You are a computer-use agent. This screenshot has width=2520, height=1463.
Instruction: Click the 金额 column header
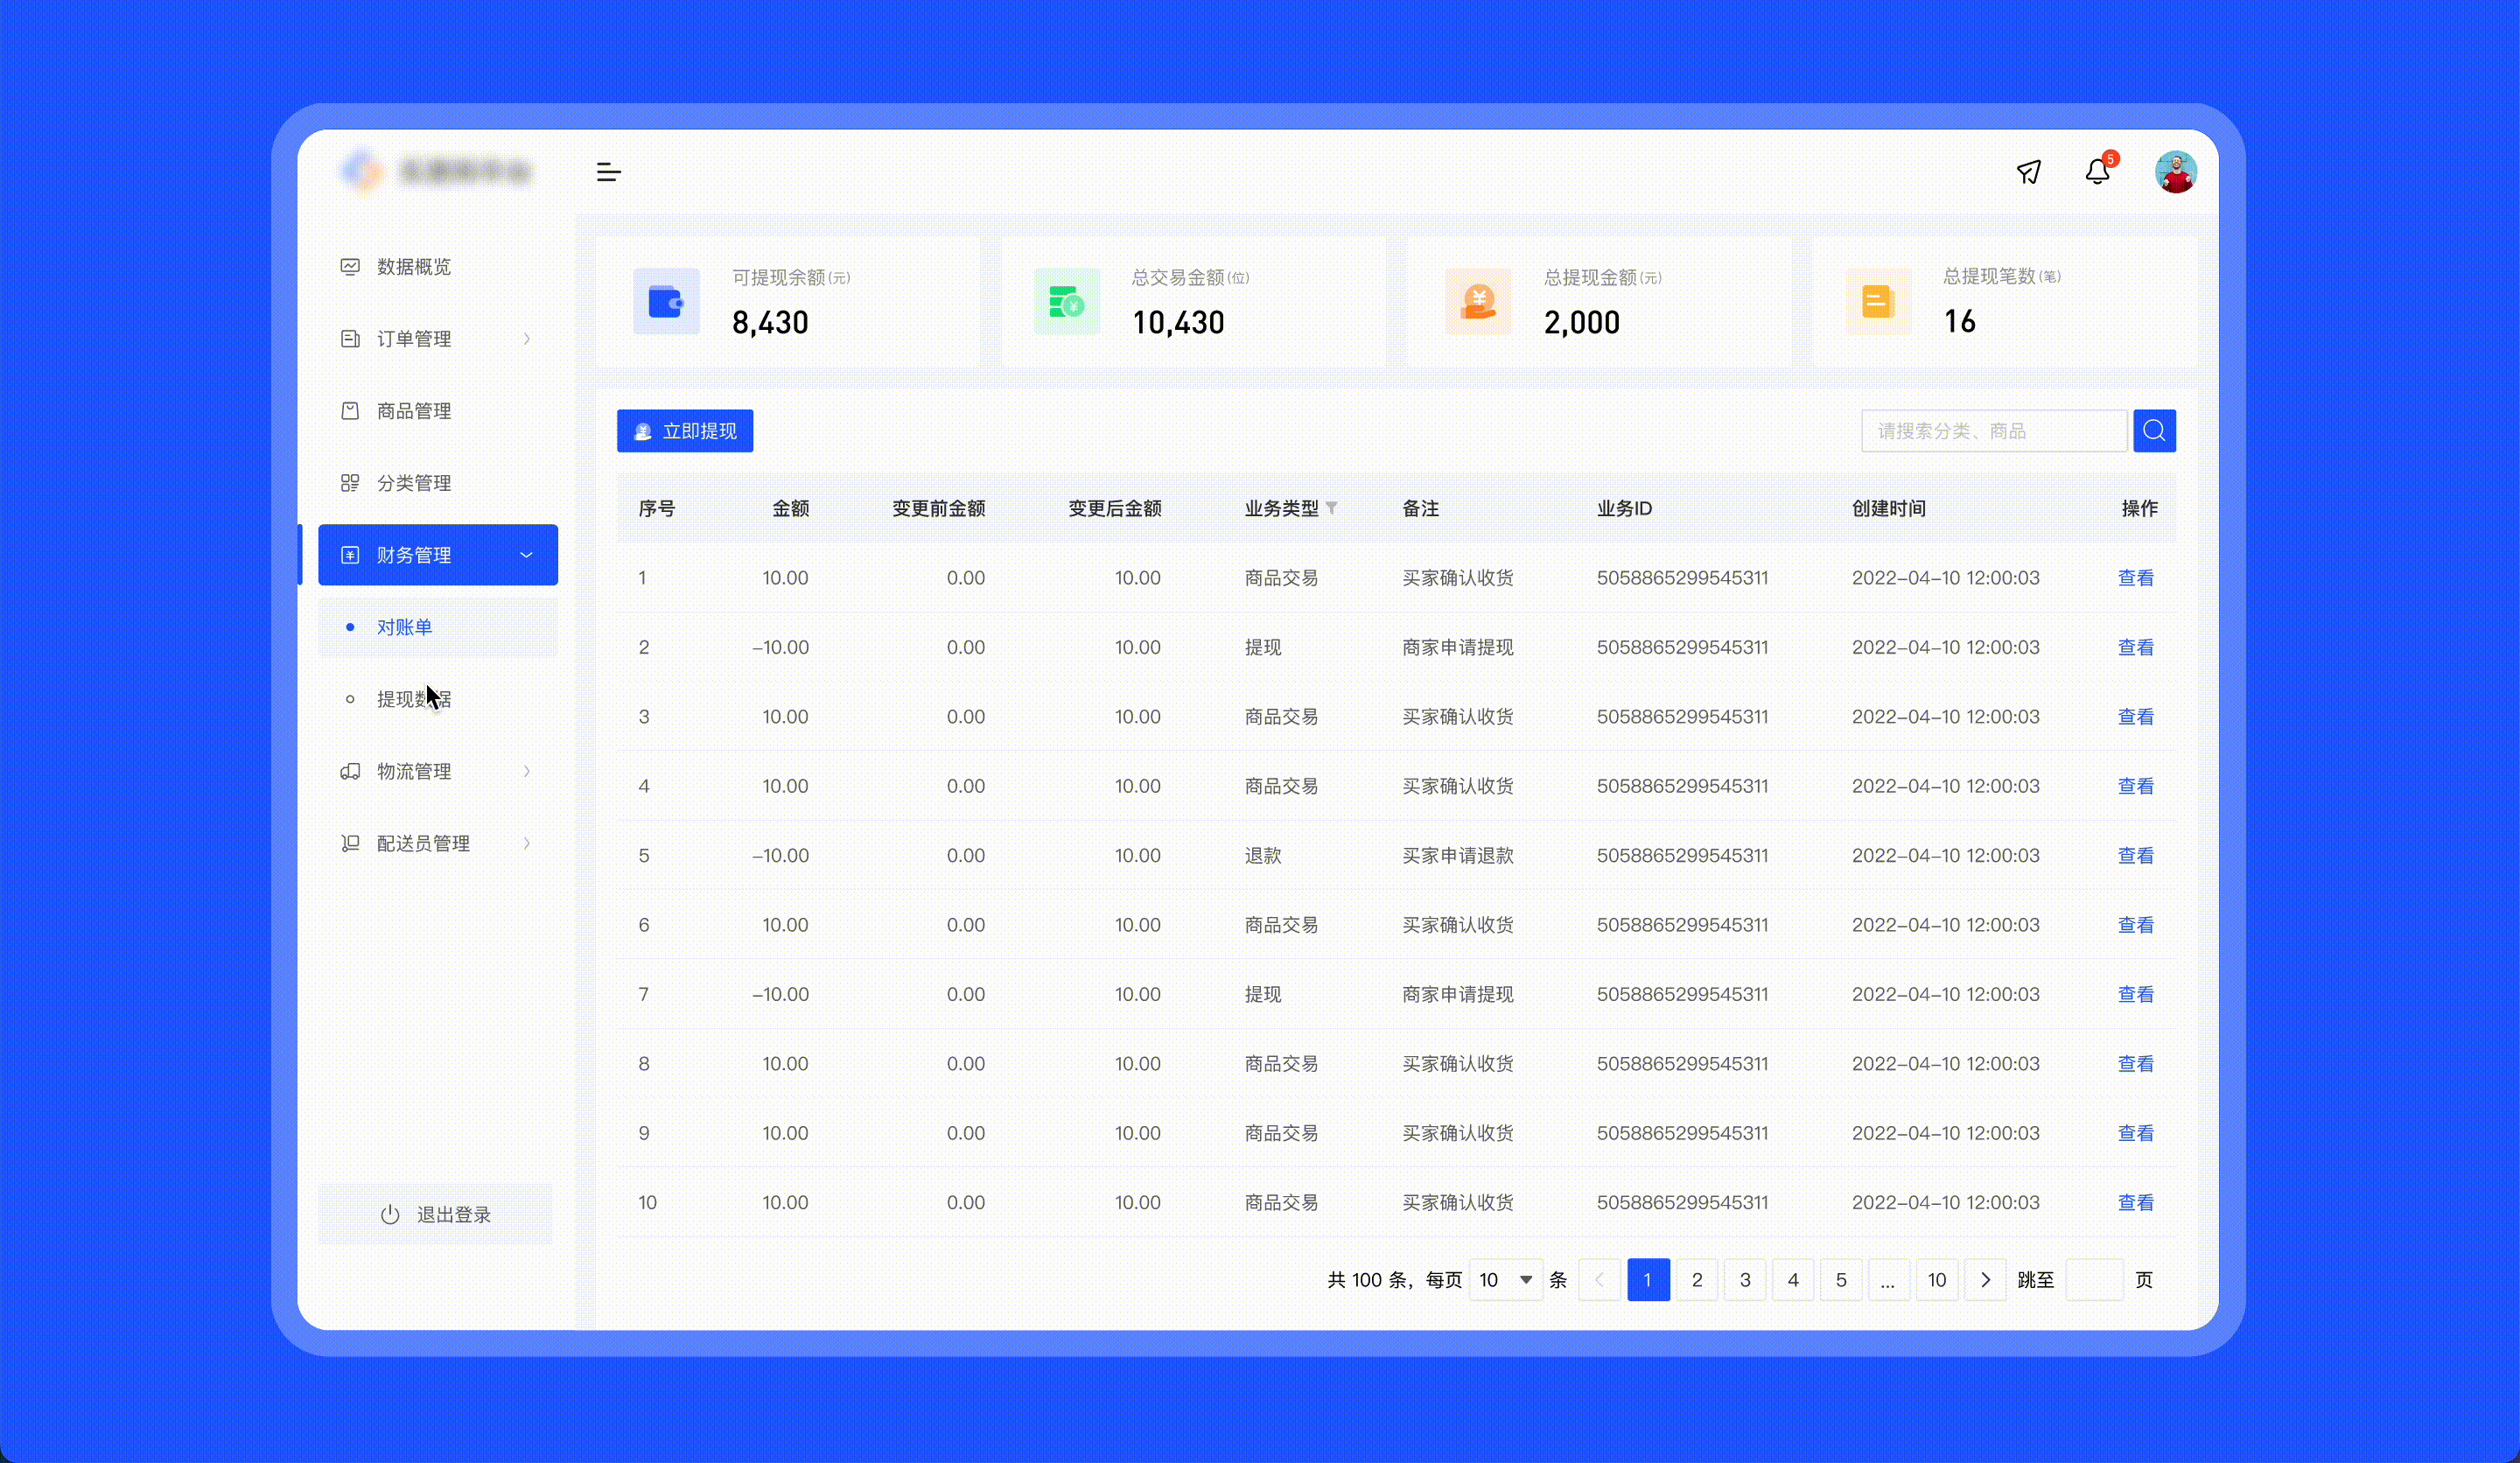click(x=790, y=508)
